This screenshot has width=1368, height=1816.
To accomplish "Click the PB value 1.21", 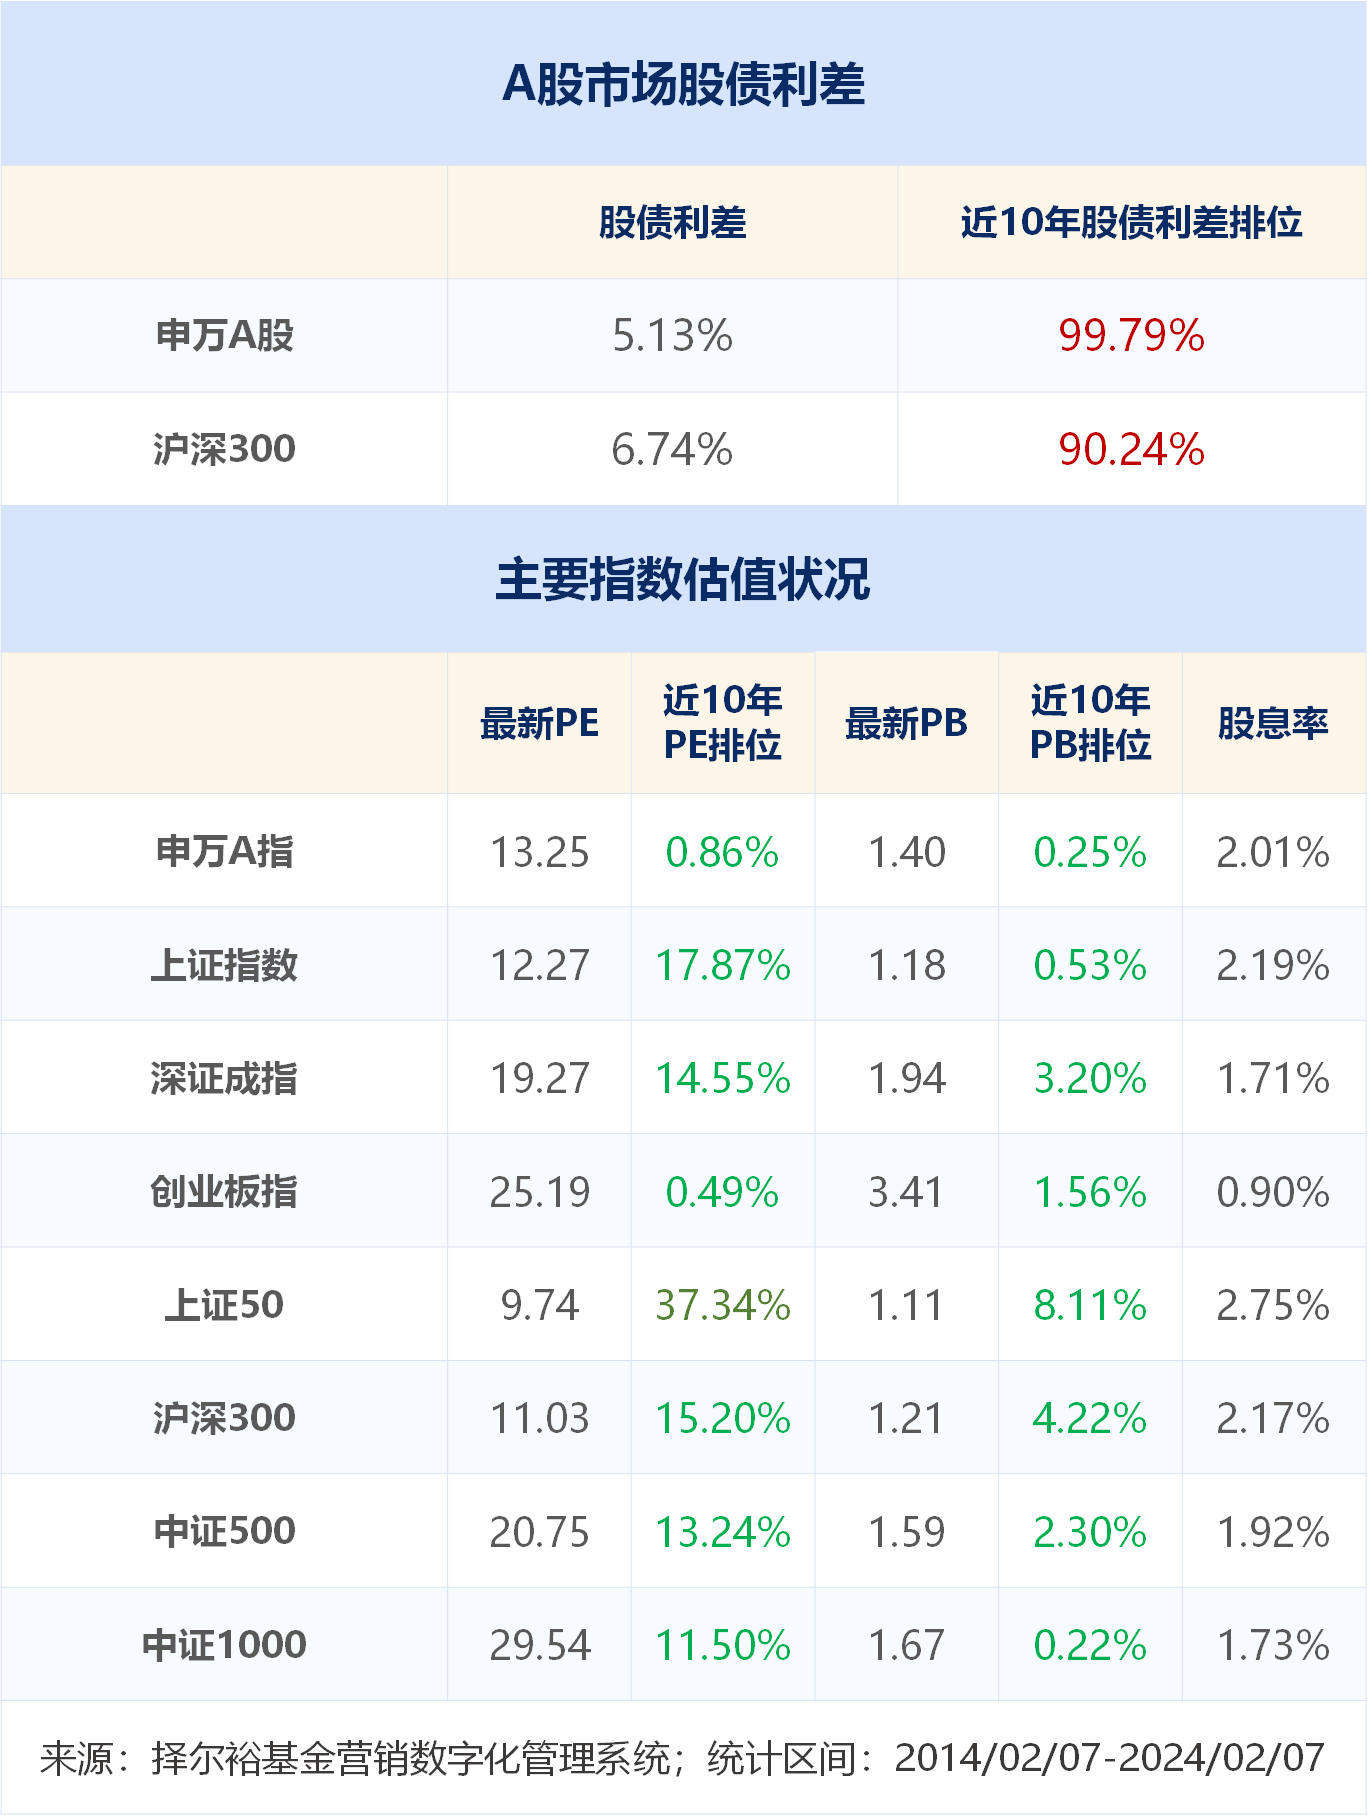I will 907,1418.
